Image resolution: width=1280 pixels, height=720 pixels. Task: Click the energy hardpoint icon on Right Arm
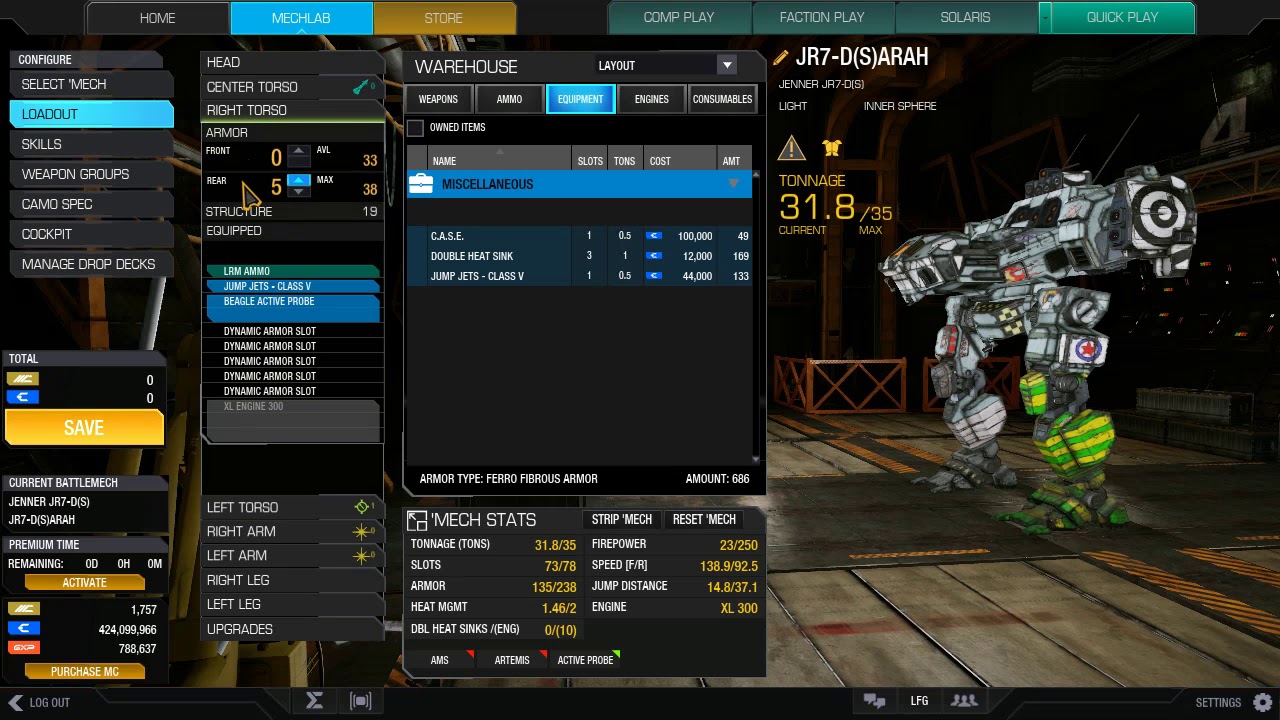[362, 532]
